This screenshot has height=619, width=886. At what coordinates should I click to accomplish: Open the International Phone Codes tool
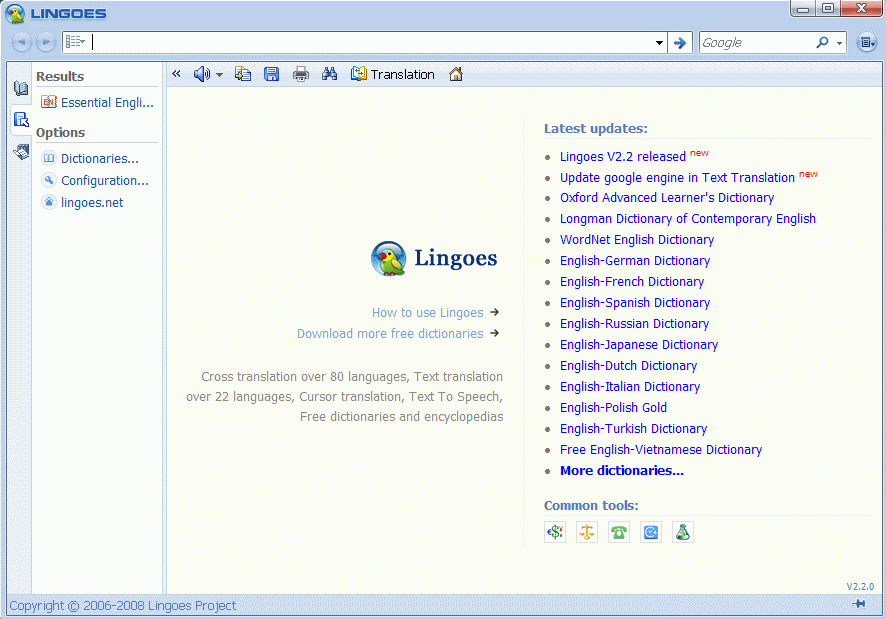pyautogui.click(x=619, y=531)
